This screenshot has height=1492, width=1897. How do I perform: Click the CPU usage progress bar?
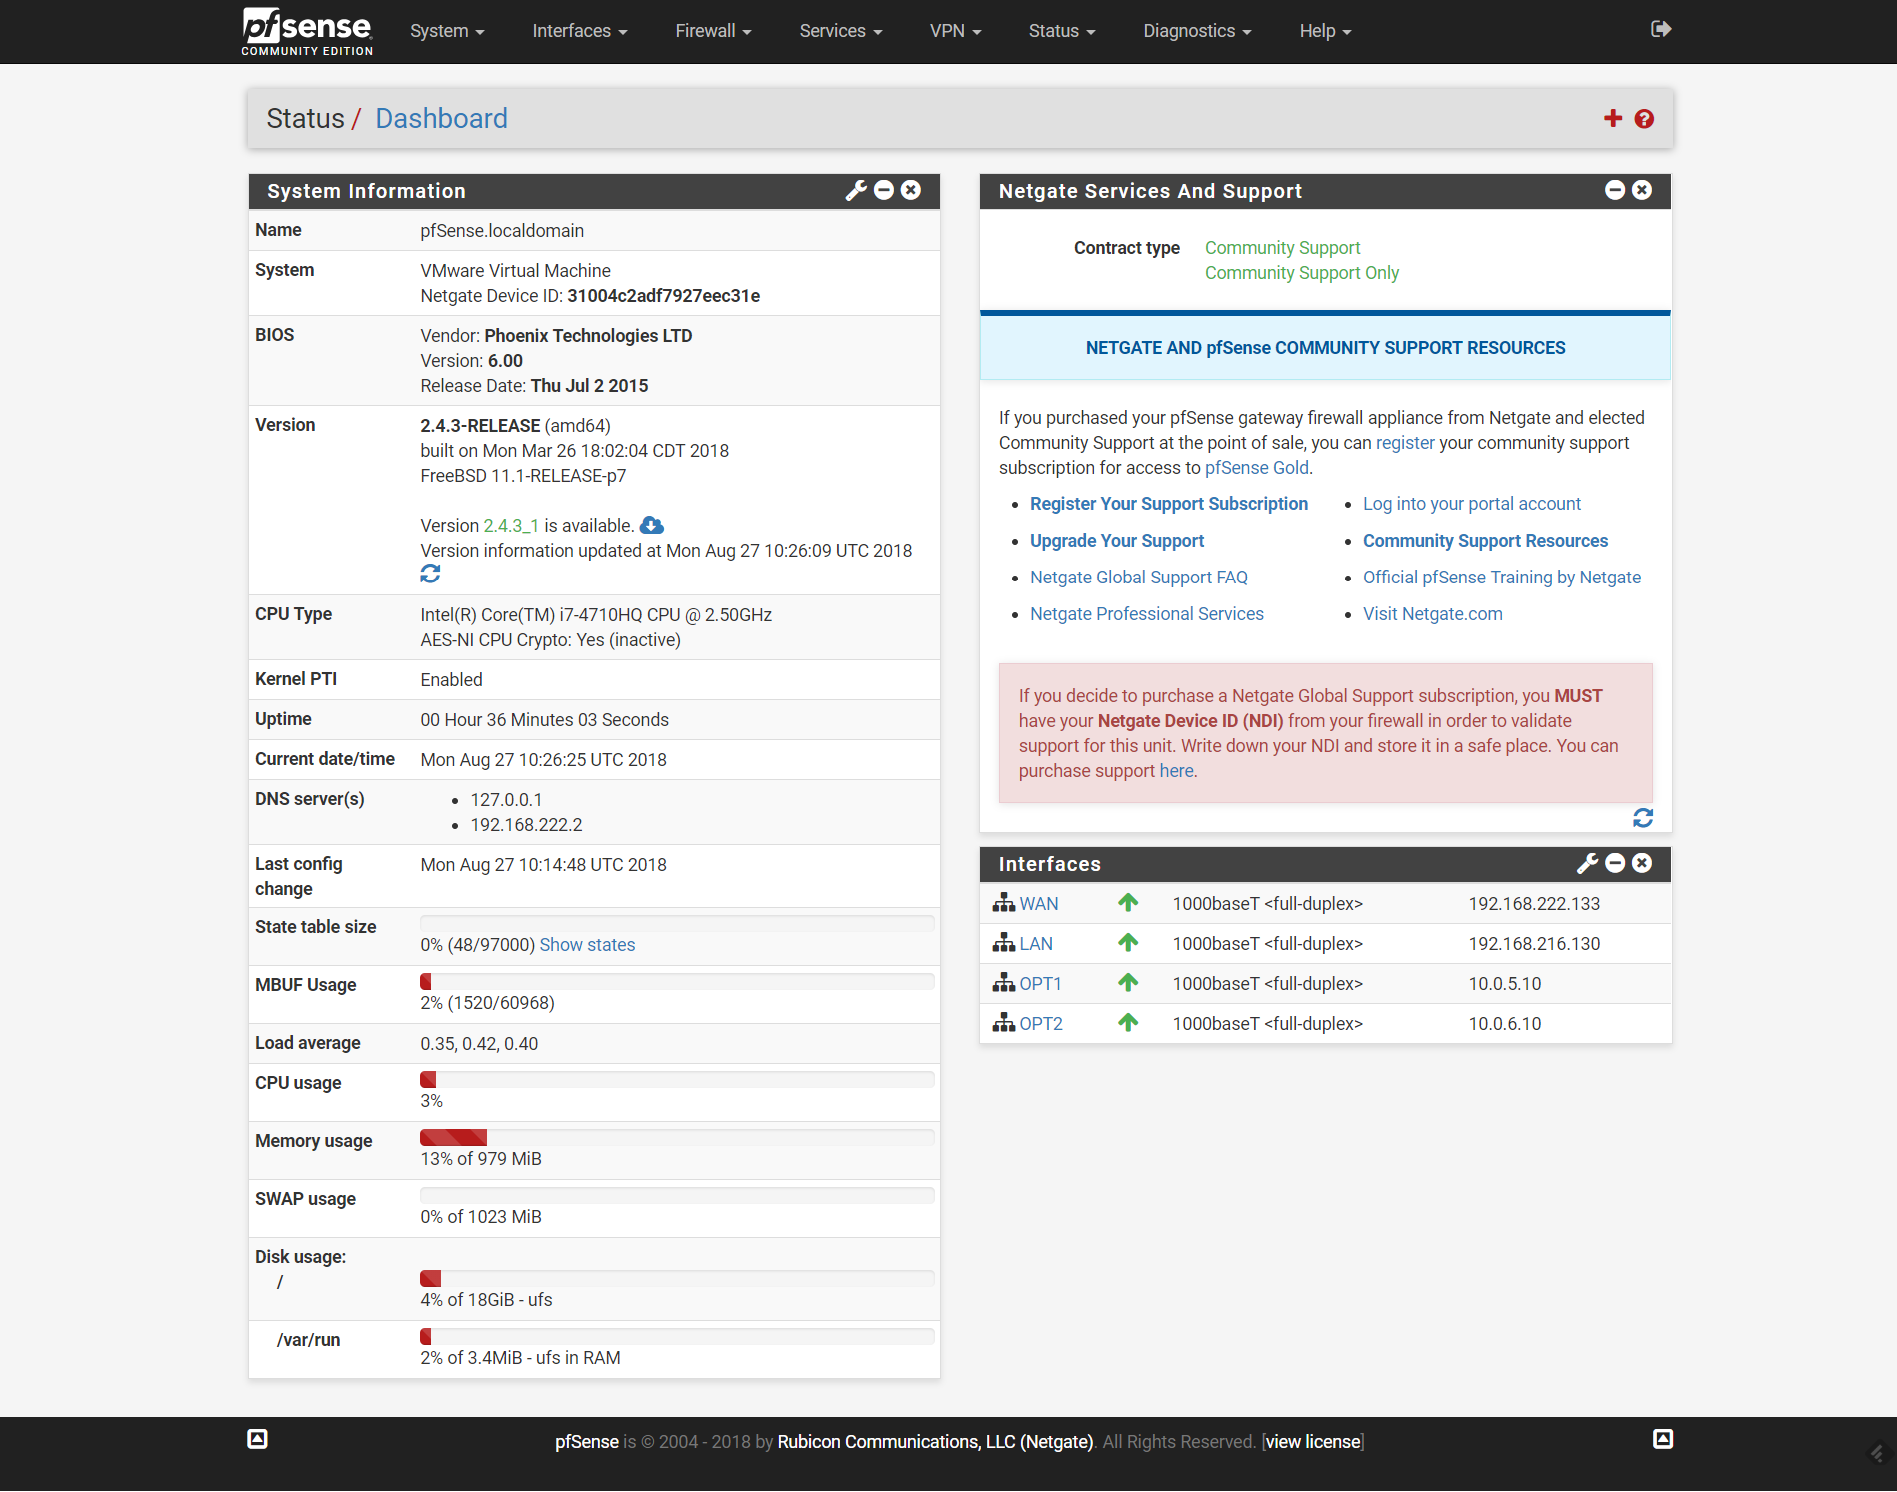[x=677, y=1079]
